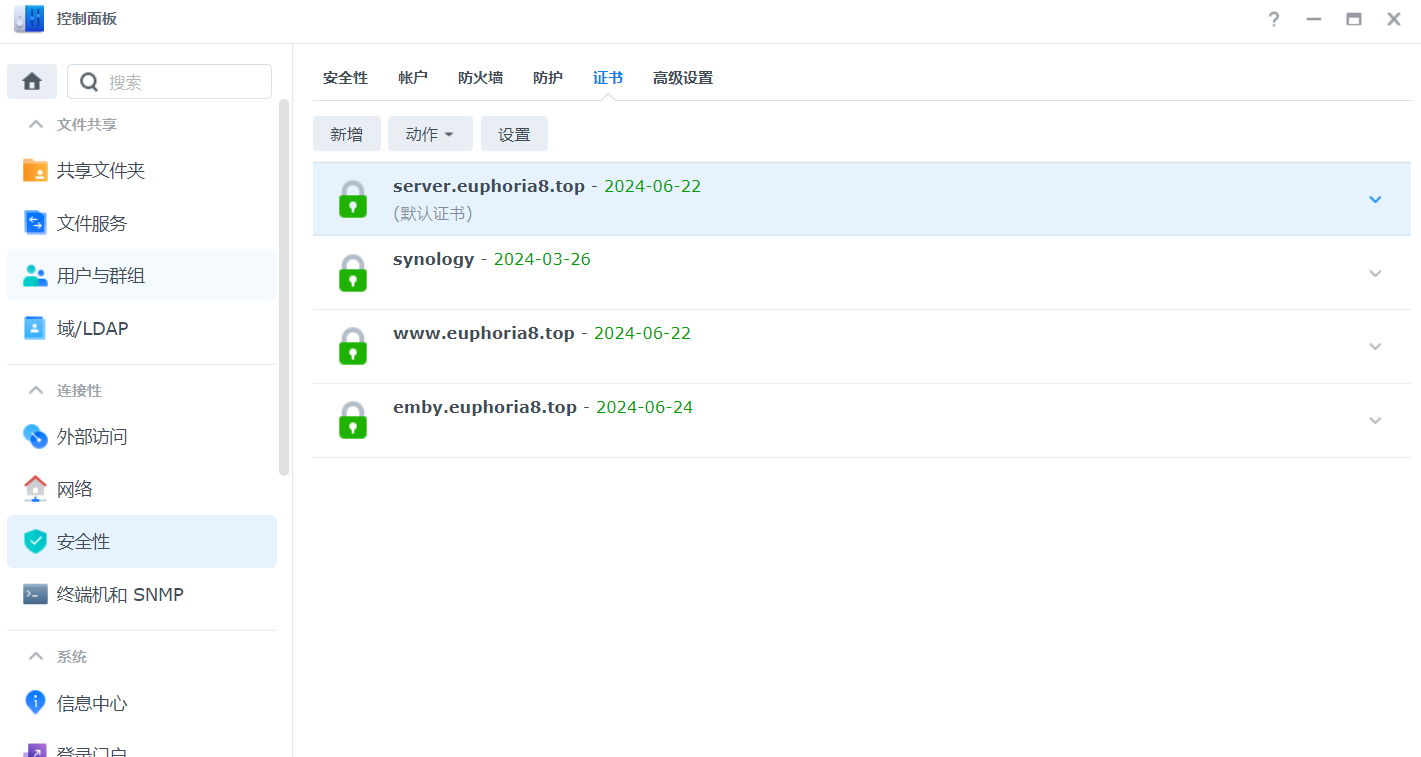1421x757 pixels.
Task: Open File Services (文件服务) icon
Action: [35, 223]
